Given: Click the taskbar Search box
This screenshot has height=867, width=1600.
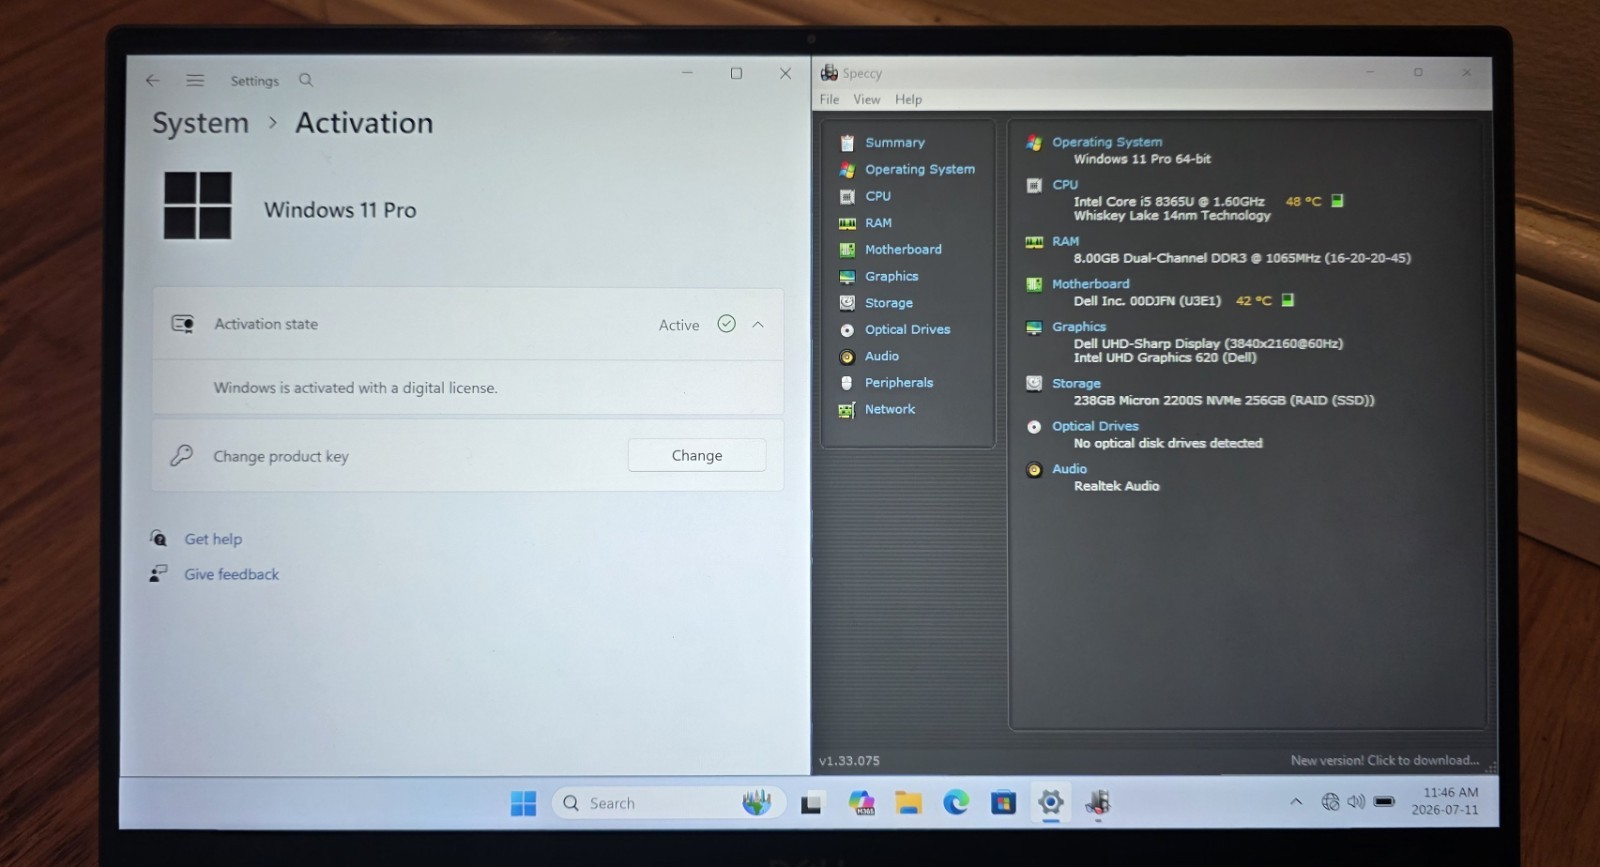Looking at the screenshot, I should [x=668, y=803].
